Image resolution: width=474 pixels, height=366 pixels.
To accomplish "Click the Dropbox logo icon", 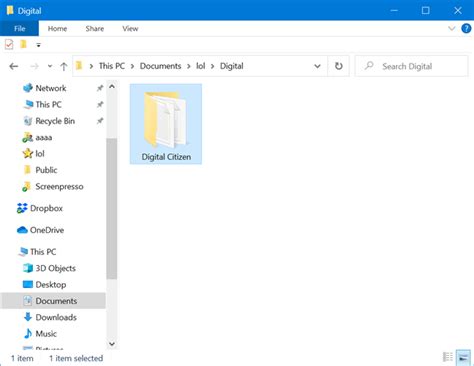I will (x=22, y=208).
